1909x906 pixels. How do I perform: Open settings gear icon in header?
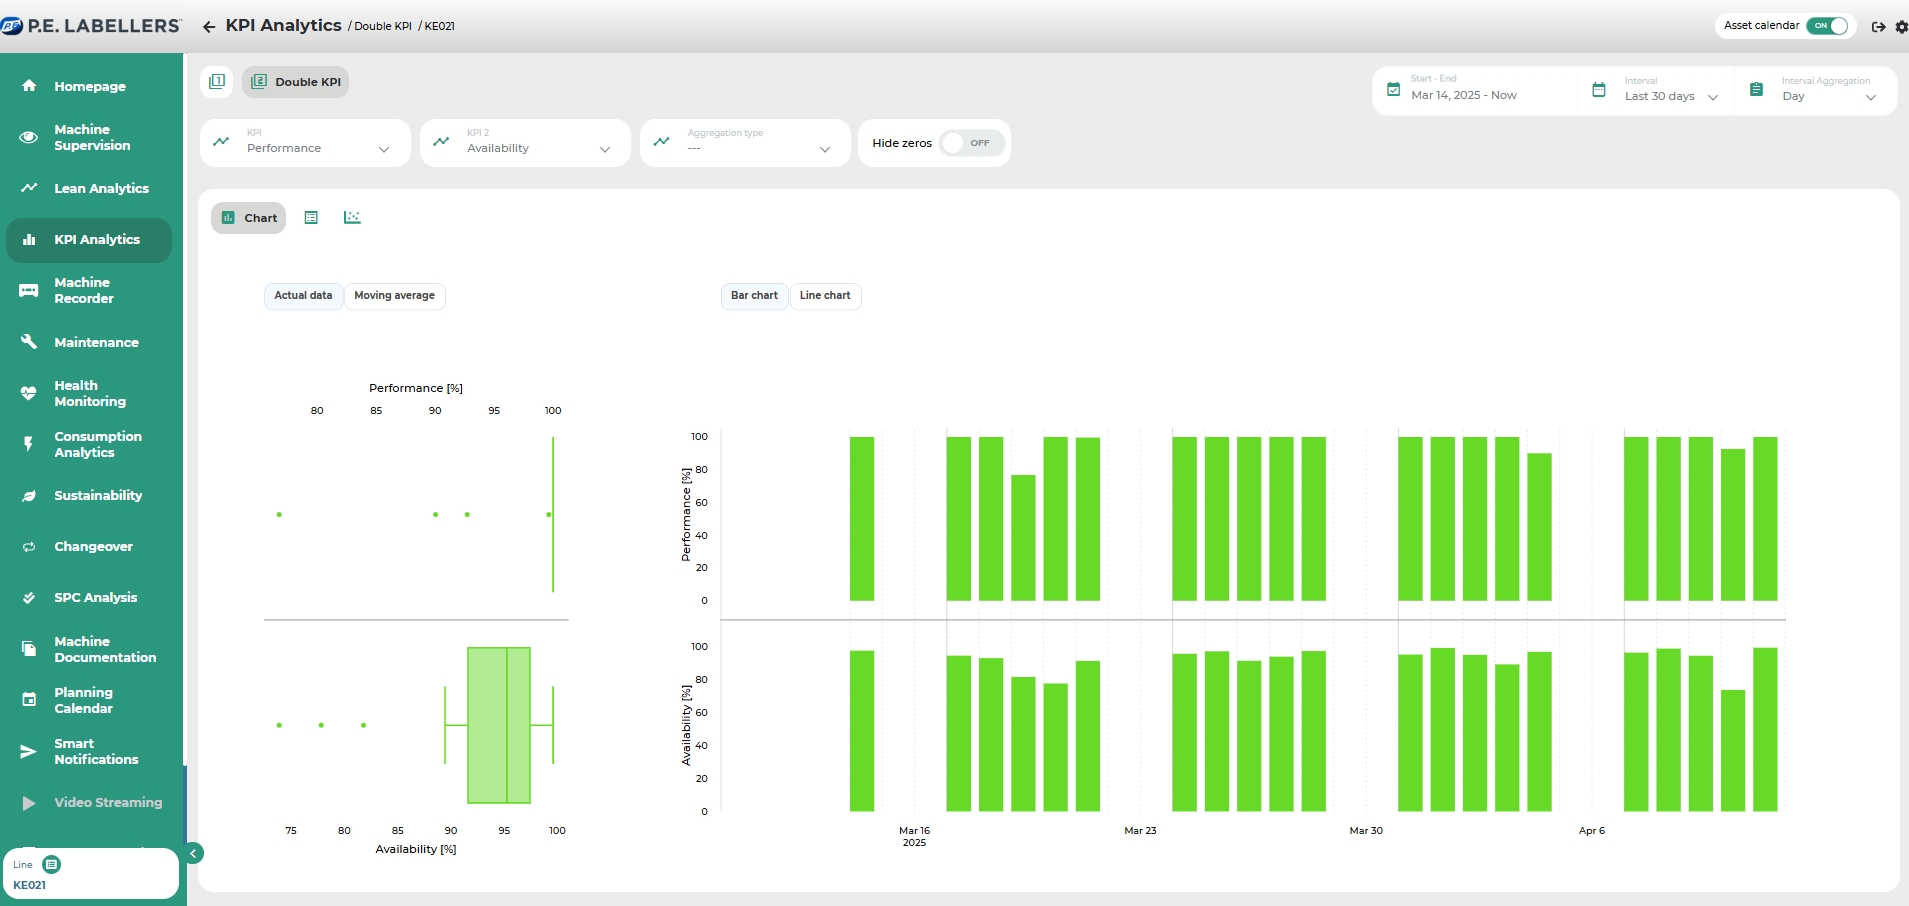coord(1901,27)
